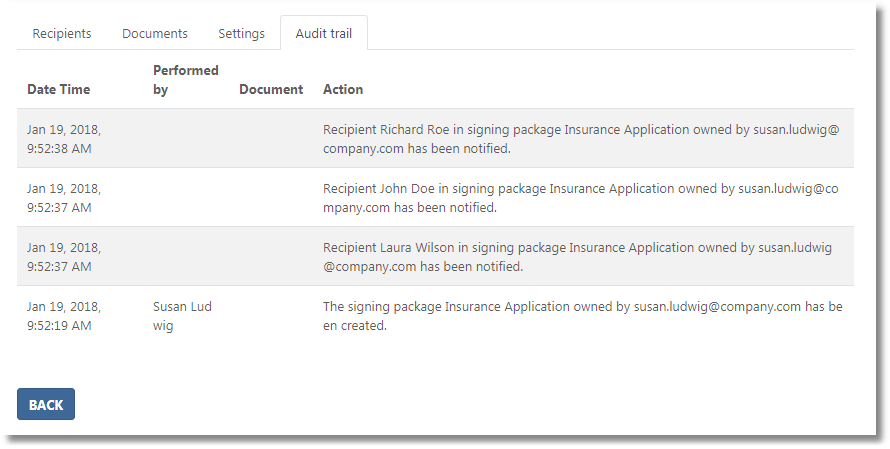Click the Date Time column header
The width and height of the screenshot is (890, 449).
click(x=58, y=89)
